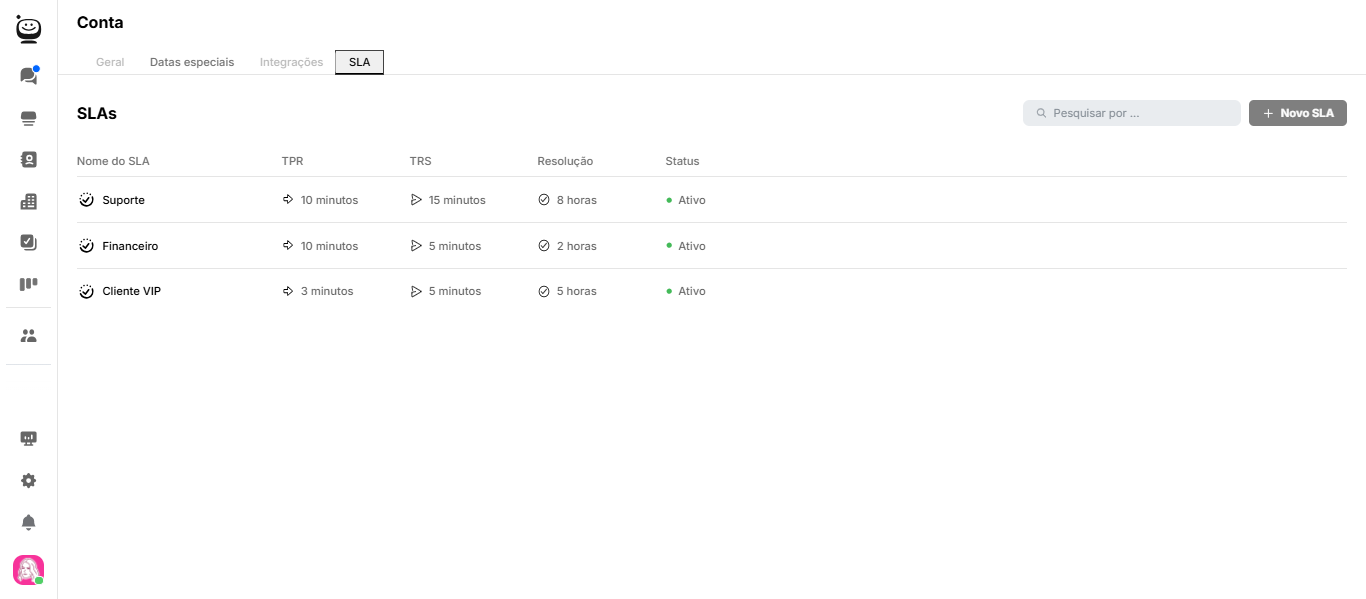Open the user profile avatar
The height and width of the screenshot is (599, 1366).
point(28,570)
